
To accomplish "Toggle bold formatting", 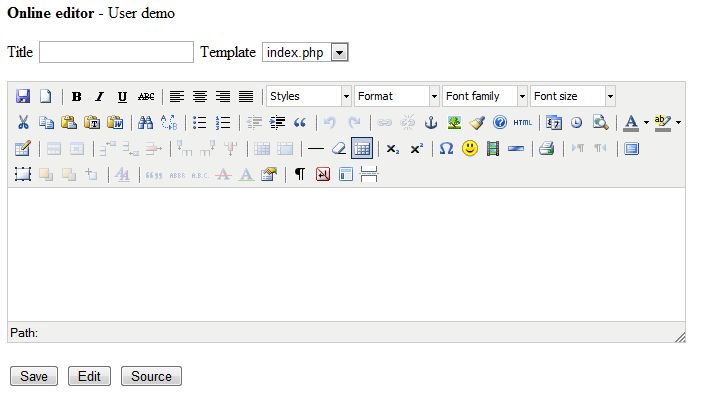I will (x=77, y=97).
